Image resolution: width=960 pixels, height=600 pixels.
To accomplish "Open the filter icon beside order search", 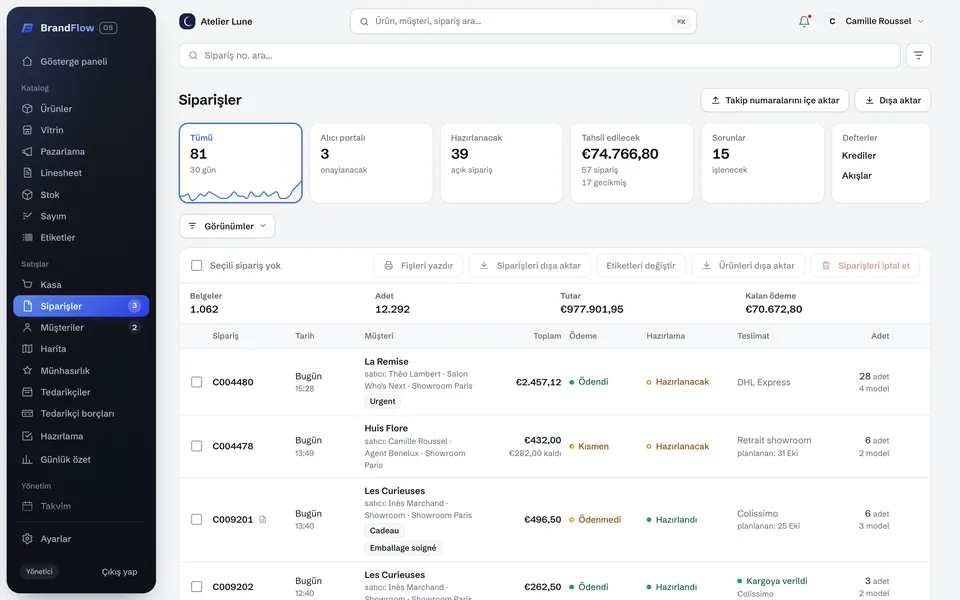I will click(918, 55).
